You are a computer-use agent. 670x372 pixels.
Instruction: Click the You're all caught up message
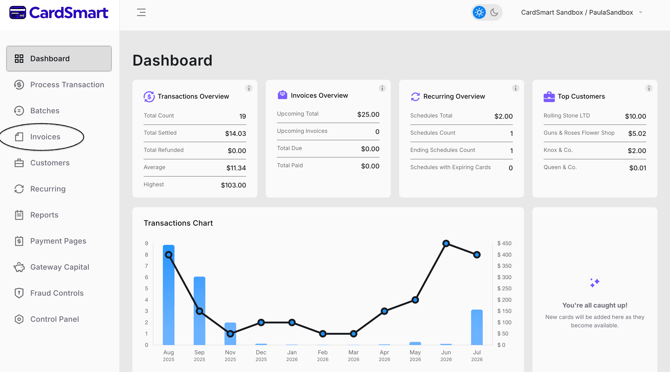(x=594, y=305)
